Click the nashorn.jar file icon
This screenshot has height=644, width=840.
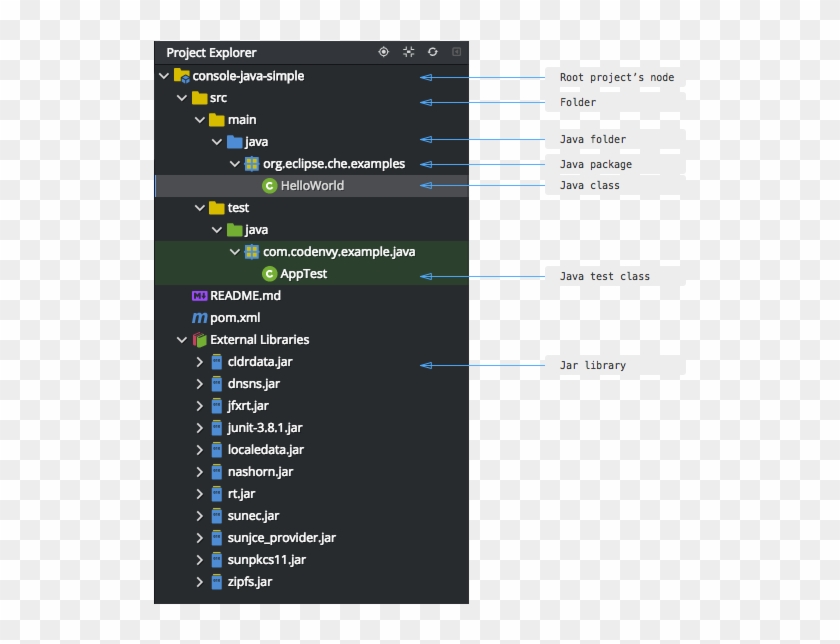(216, 472)
